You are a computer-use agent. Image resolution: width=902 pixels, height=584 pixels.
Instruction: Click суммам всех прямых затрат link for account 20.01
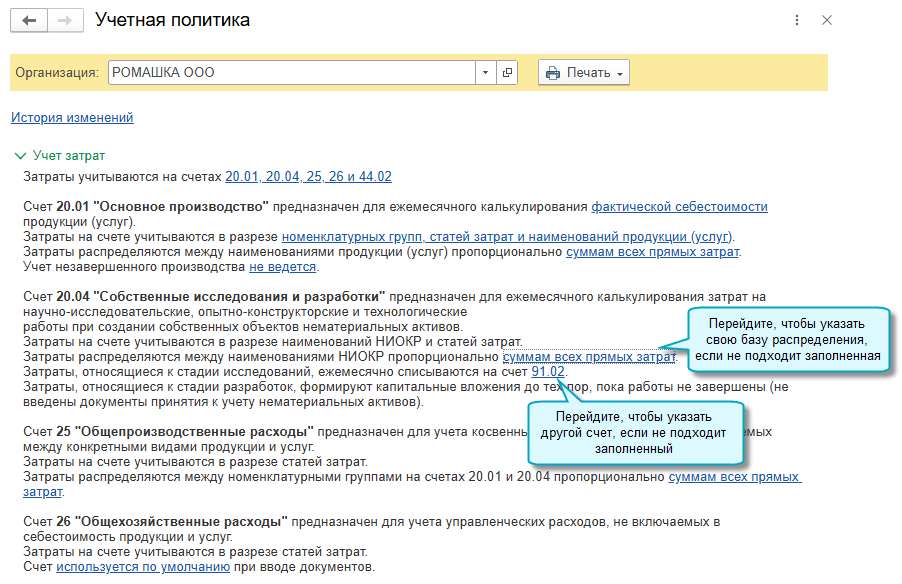click(652, 252)
